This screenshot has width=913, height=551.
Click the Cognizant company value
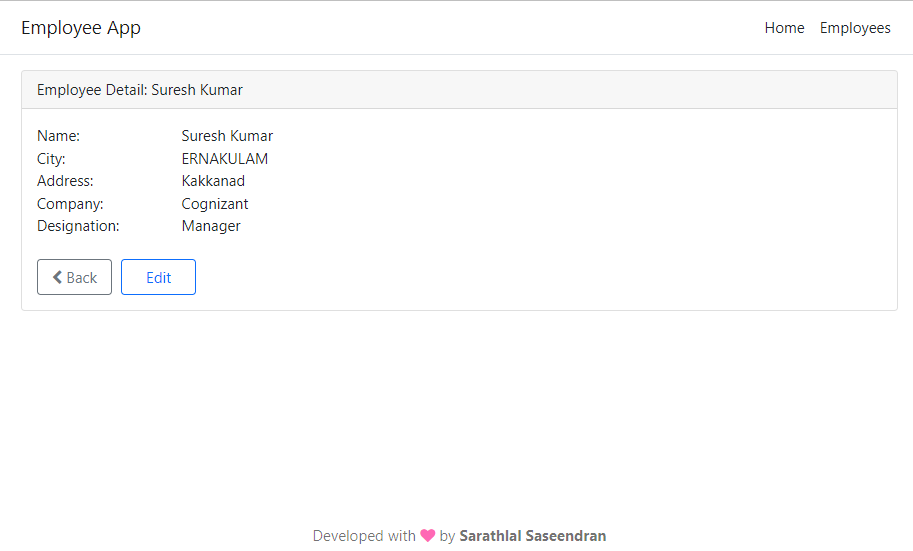click(215, 204)
